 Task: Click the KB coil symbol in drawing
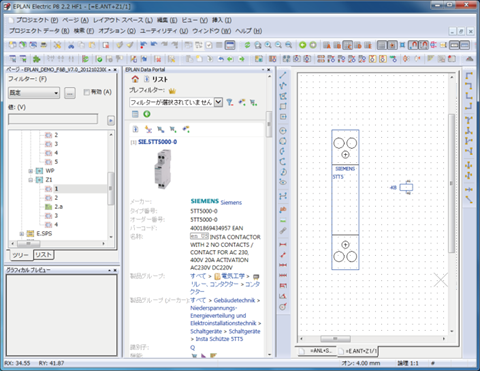[x=406, y=187]
